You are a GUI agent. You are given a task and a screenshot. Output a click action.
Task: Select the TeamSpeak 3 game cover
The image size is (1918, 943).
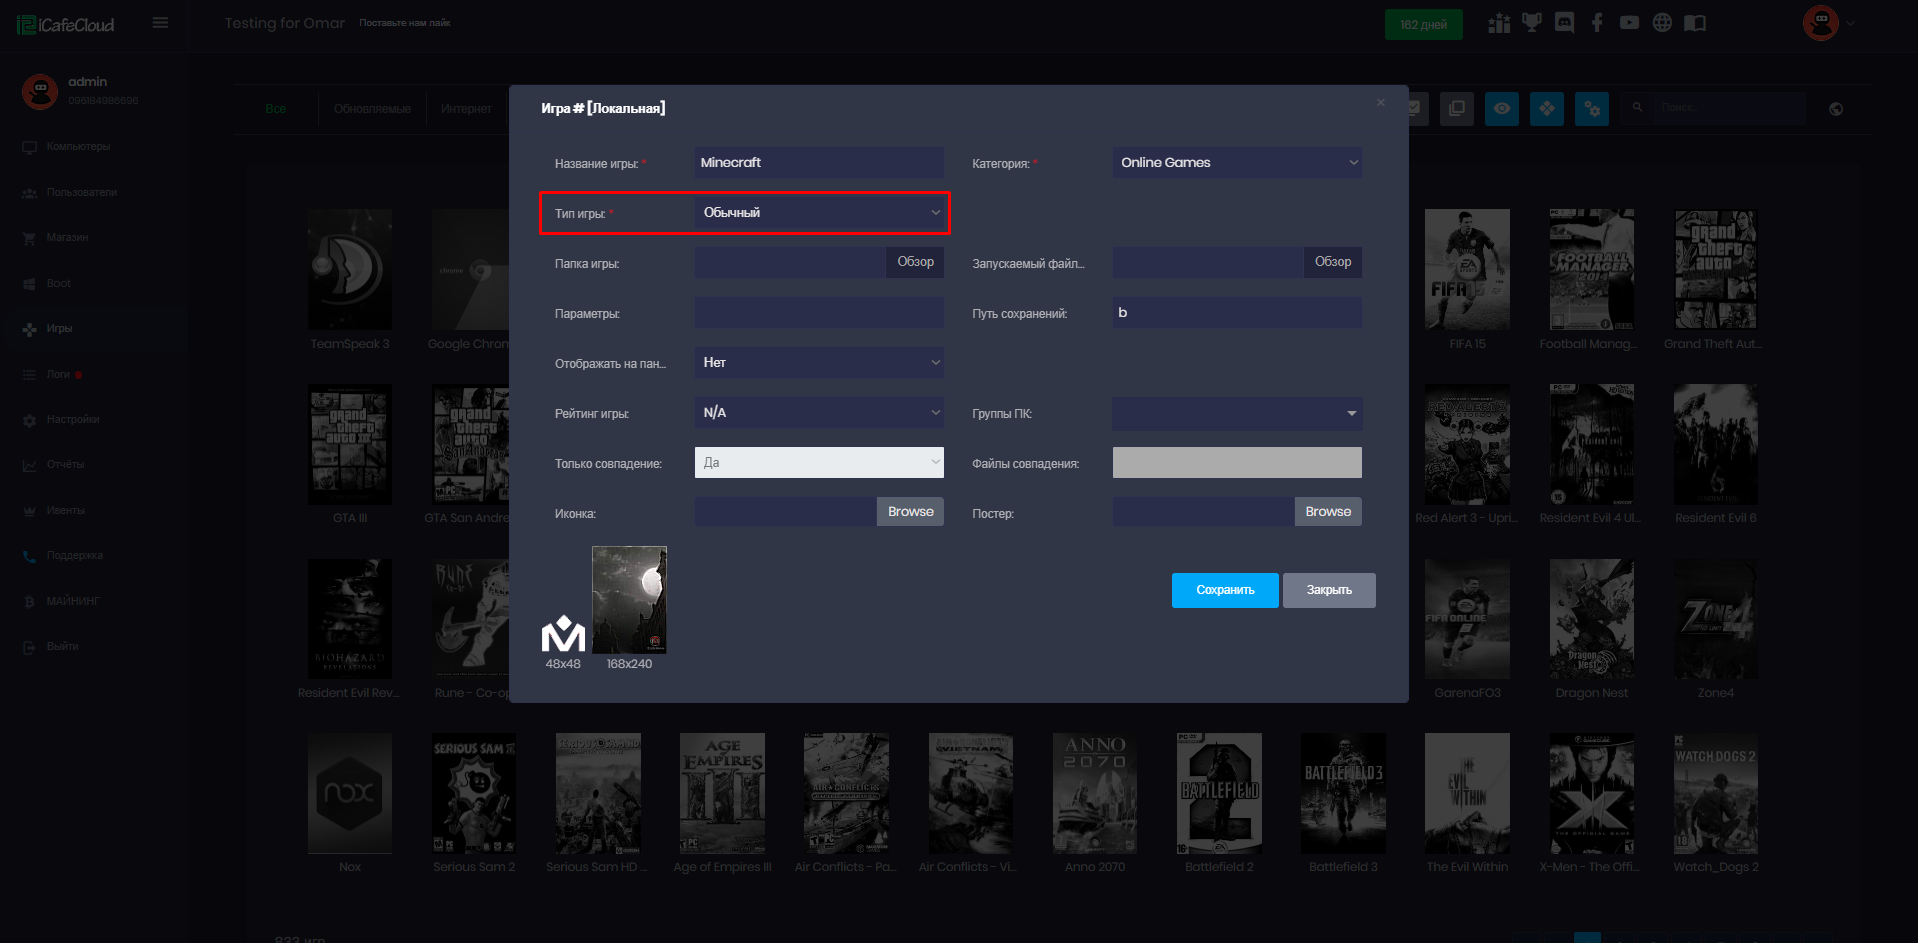click(x=350, y=270)
